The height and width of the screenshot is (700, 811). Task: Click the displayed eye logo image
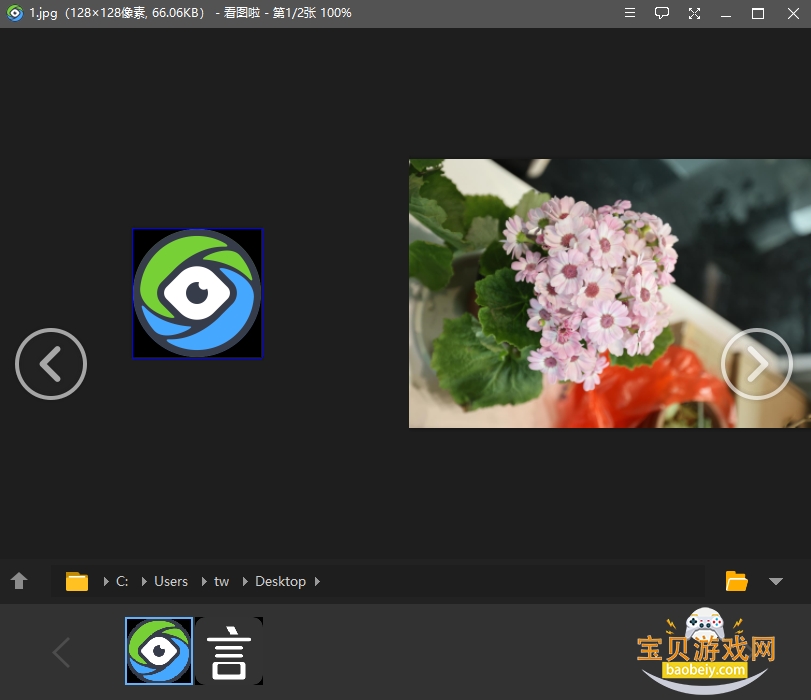[197, 293]
